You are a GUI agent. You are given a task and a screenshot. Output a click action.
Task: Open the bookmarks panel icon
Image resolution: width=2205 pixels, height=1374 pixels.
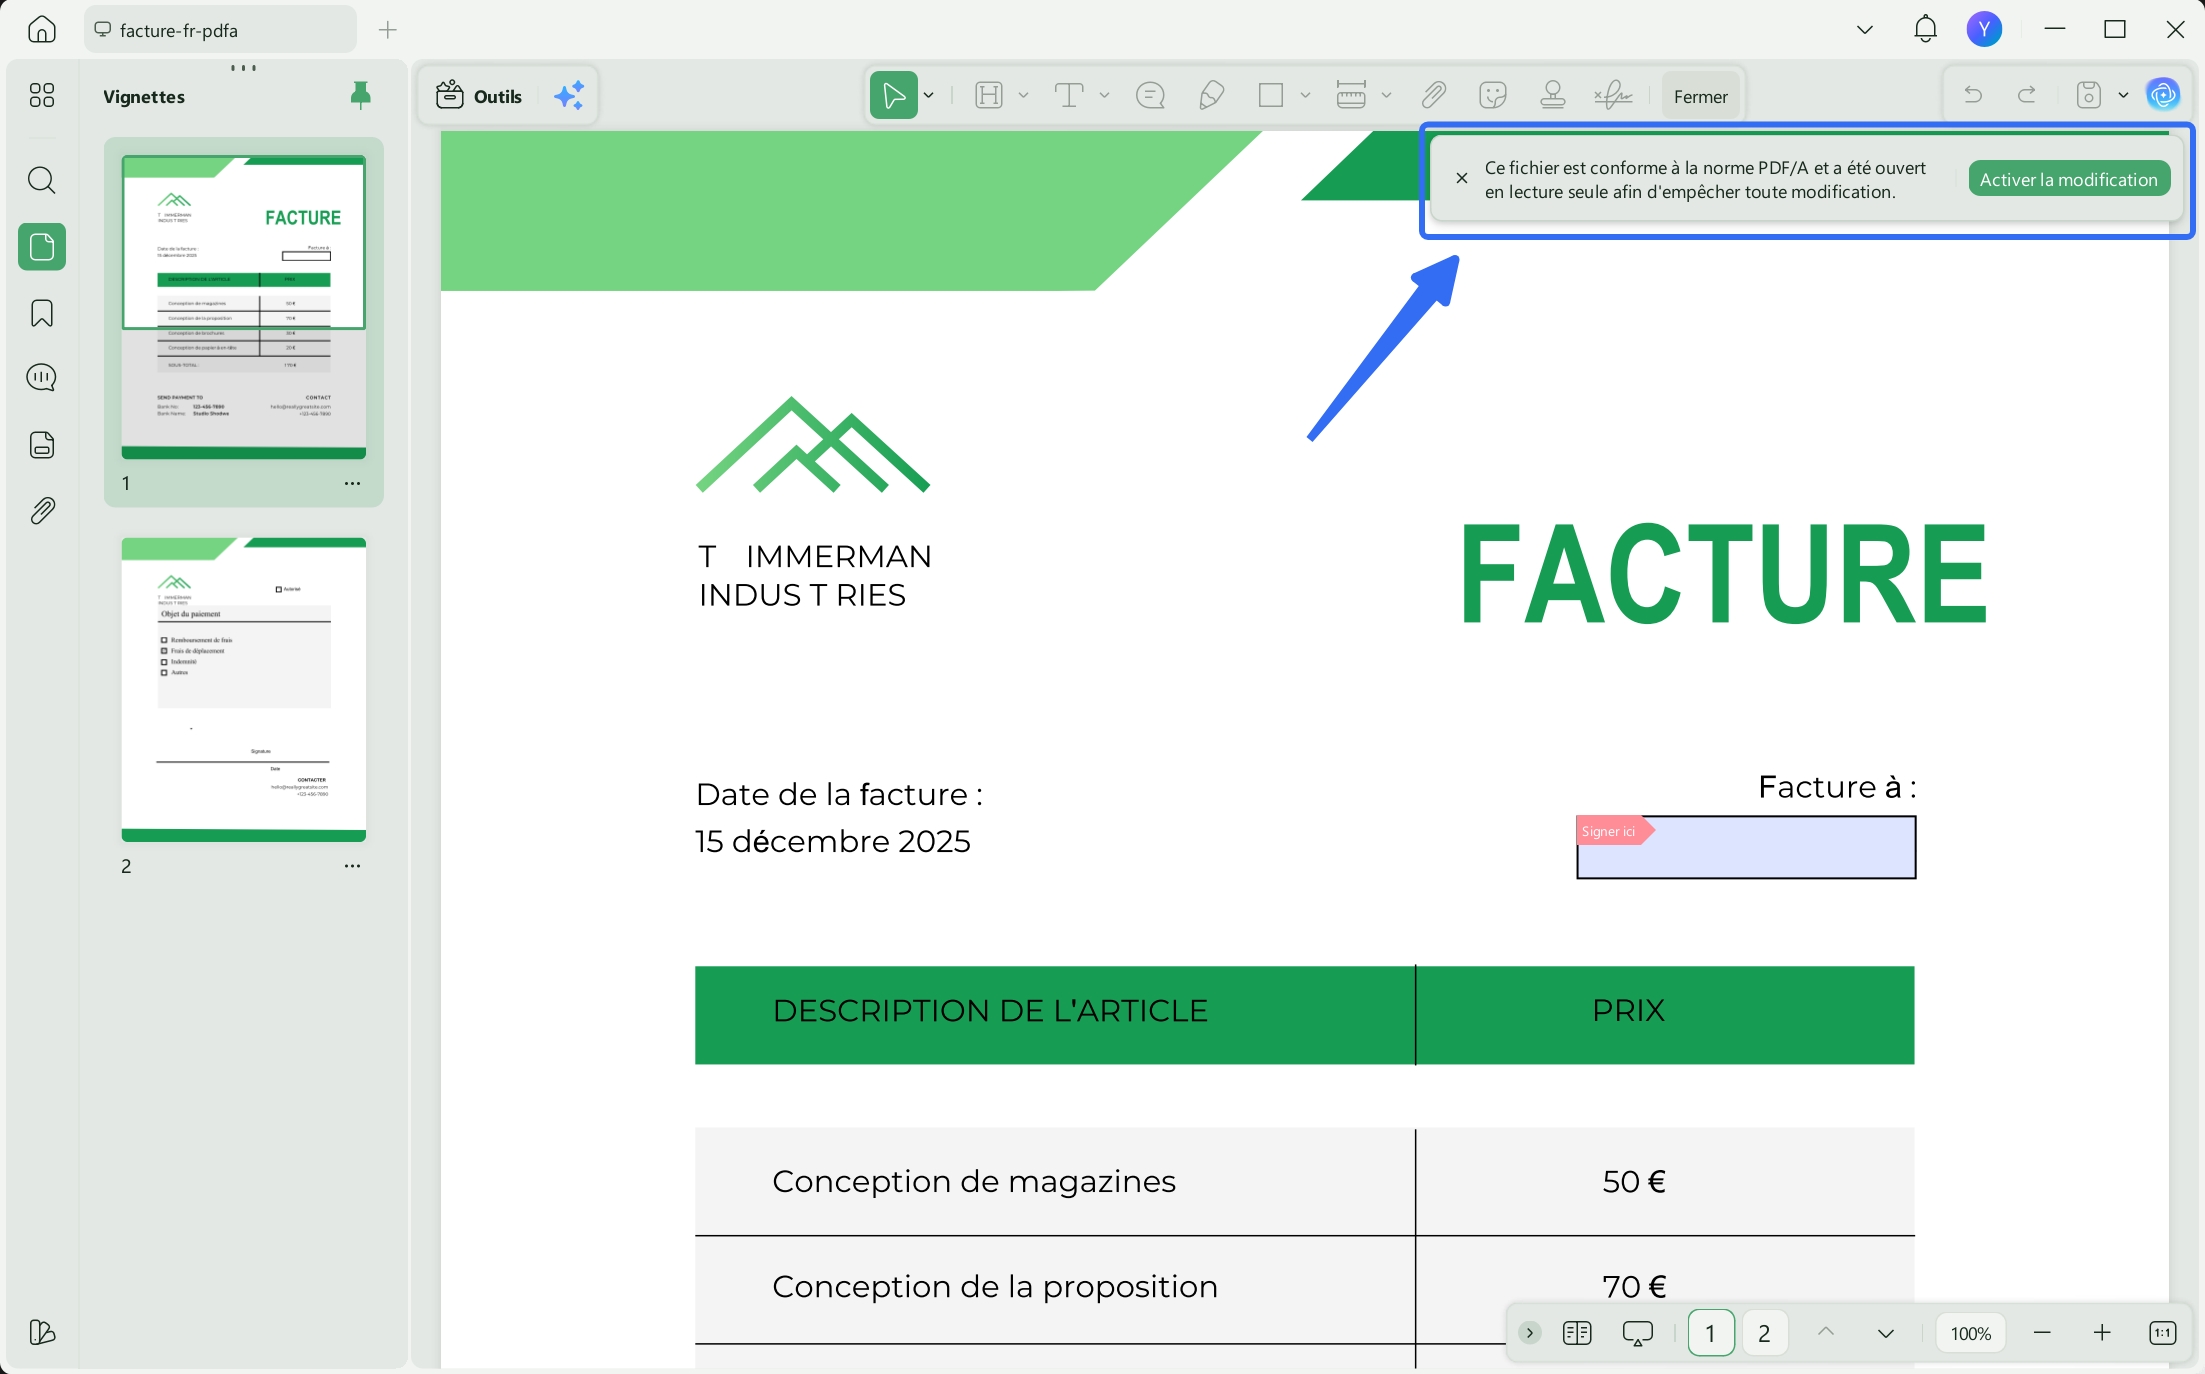click(42, 313)
